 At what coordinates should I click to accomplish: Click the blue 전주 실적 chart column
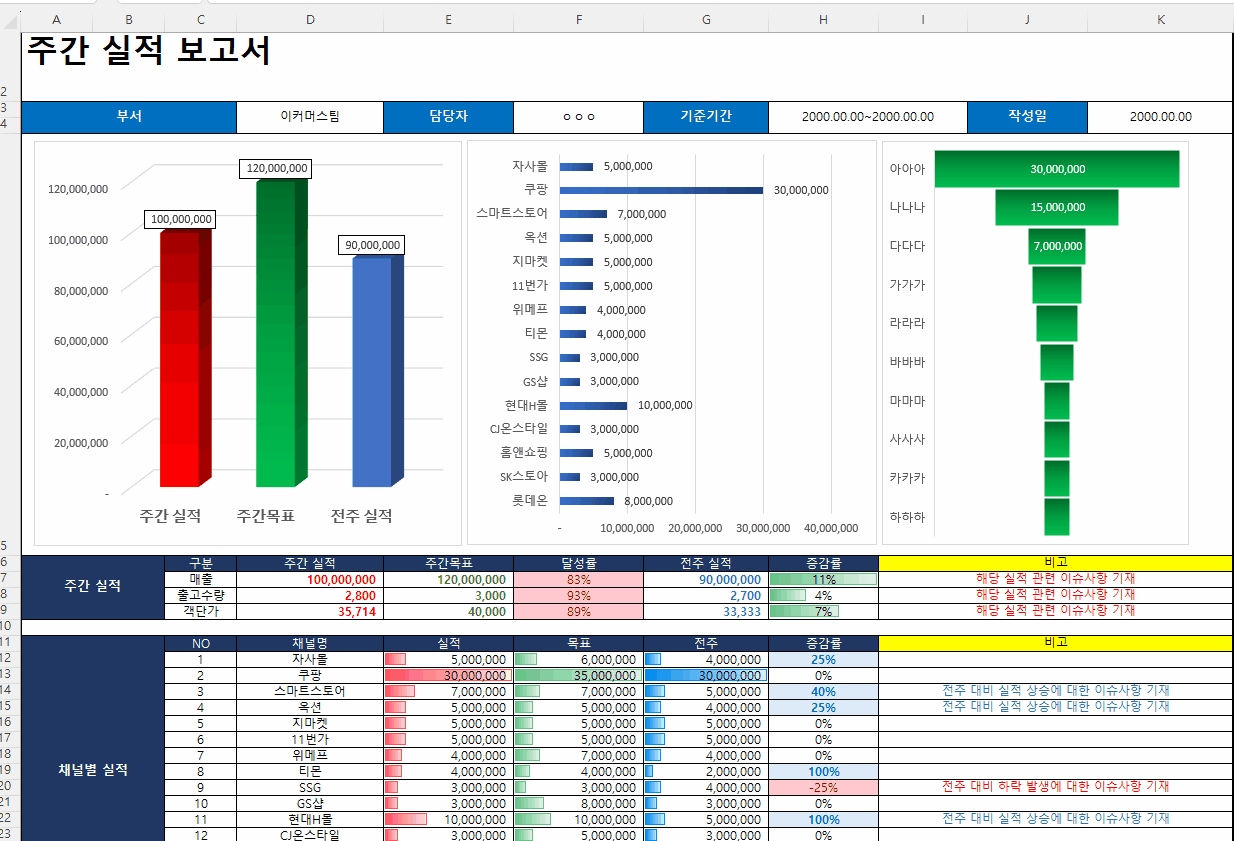pos(377,373)
